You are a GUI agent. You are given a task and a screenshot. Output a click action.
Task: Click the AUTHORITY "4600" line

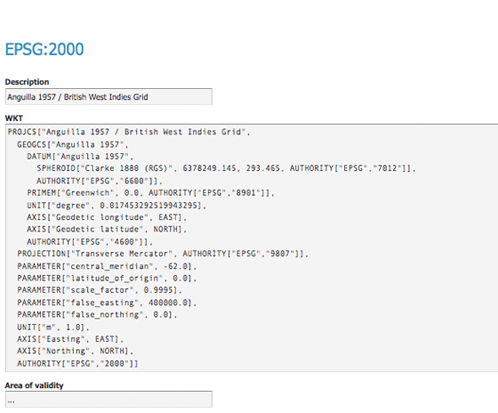[90, 241]
